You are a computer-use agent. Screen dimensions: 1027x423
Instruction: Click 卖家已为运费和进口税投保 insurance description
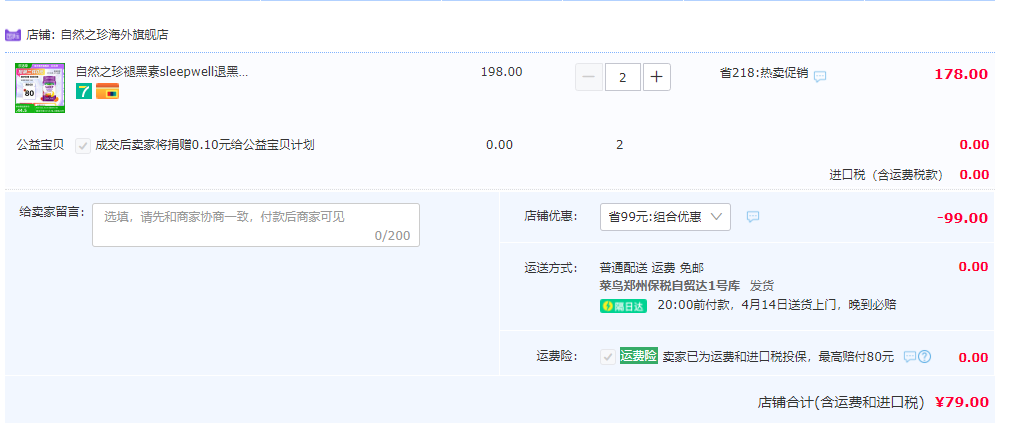click(778, 357)
